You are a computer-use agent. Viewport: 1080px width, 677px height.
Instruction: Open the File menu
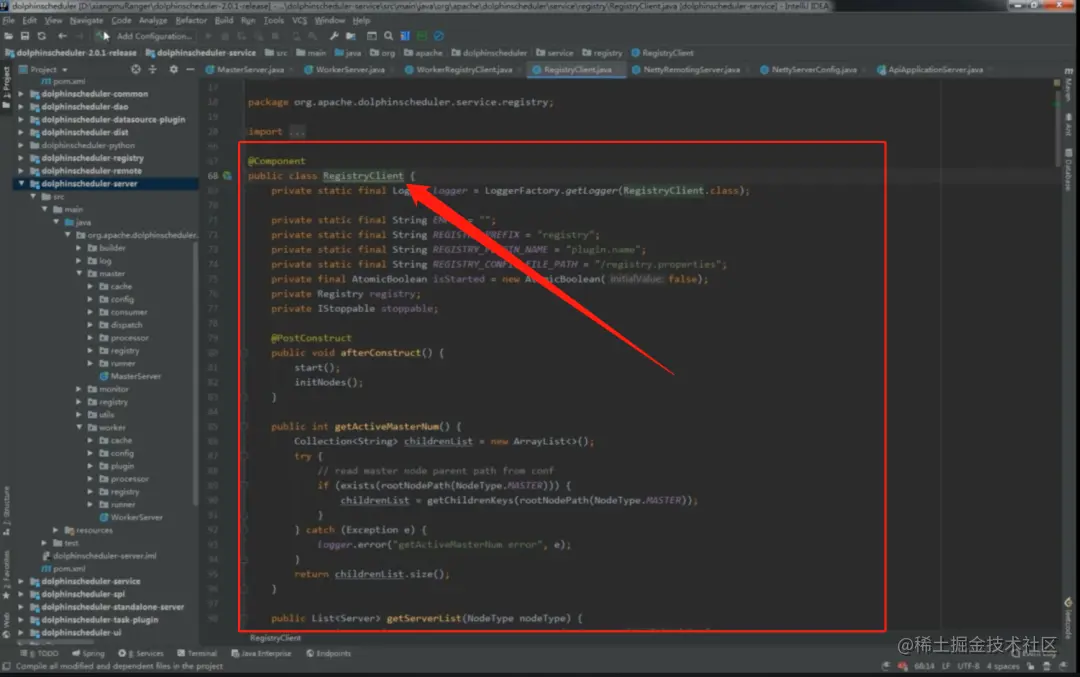(x=9, y=21)
